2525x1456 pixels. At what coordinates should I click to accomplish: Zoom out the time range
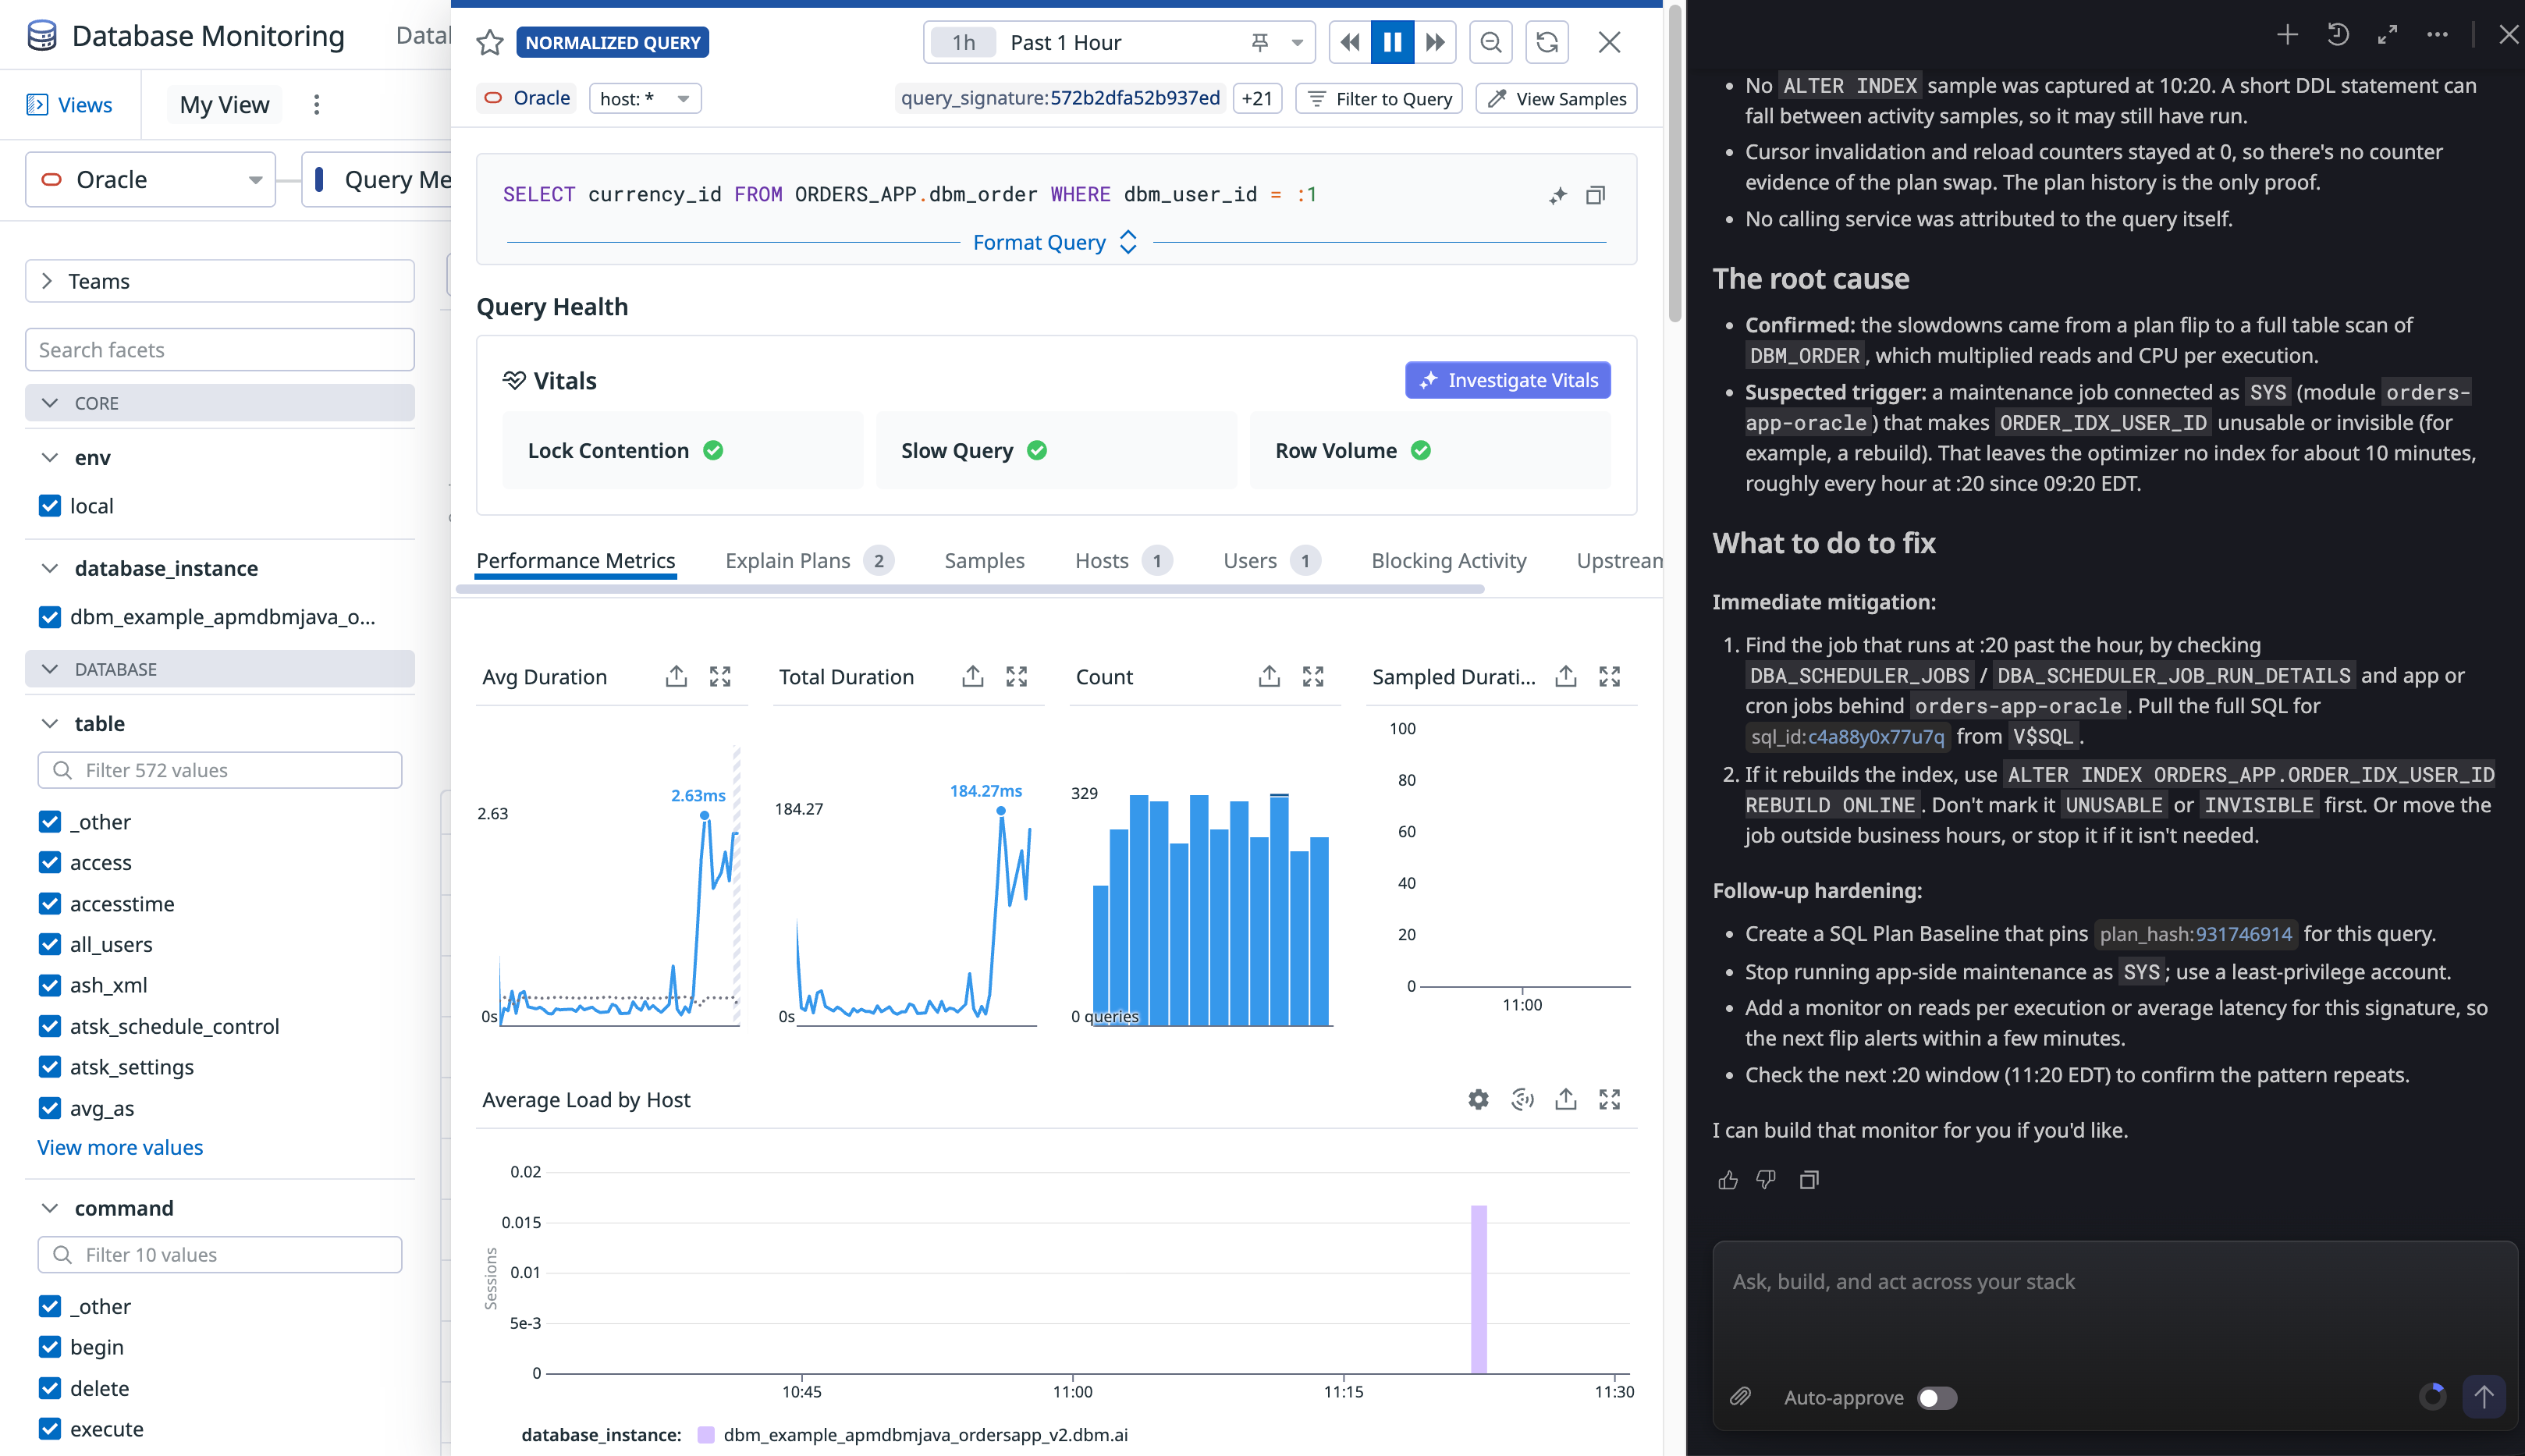tap(1491, 42)
